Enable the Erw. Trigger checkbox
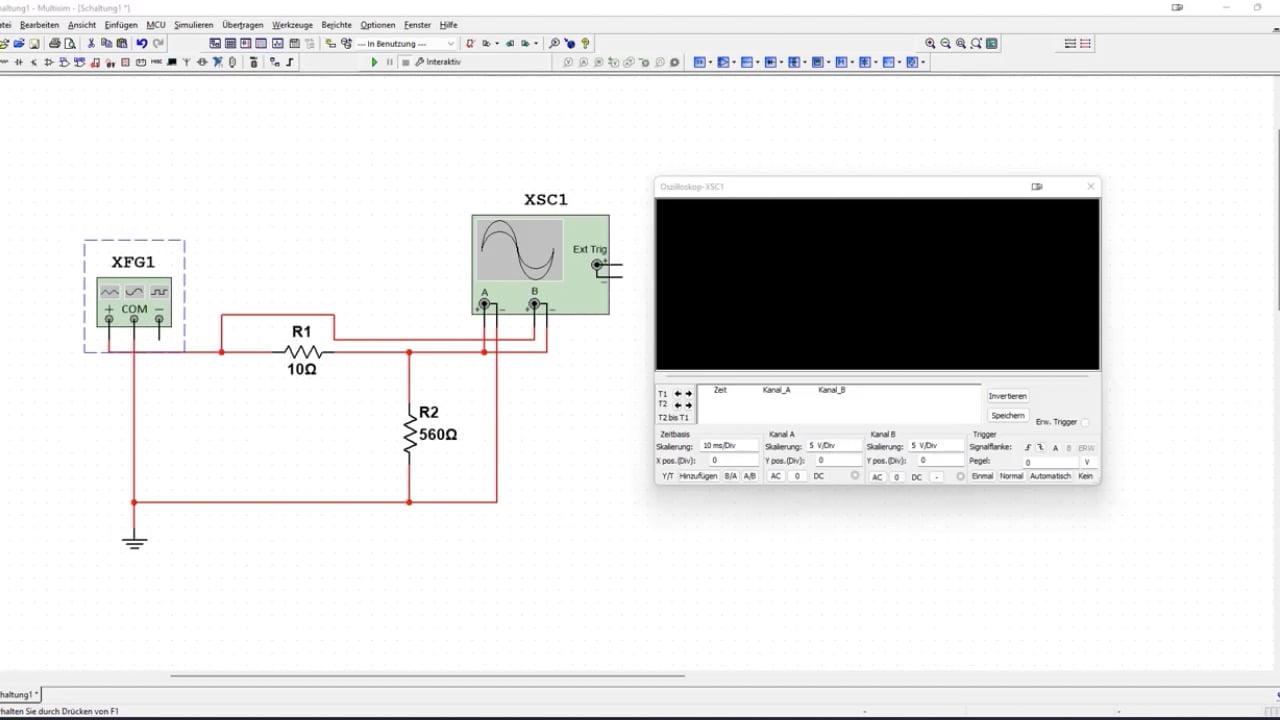 coord(1085,422)
